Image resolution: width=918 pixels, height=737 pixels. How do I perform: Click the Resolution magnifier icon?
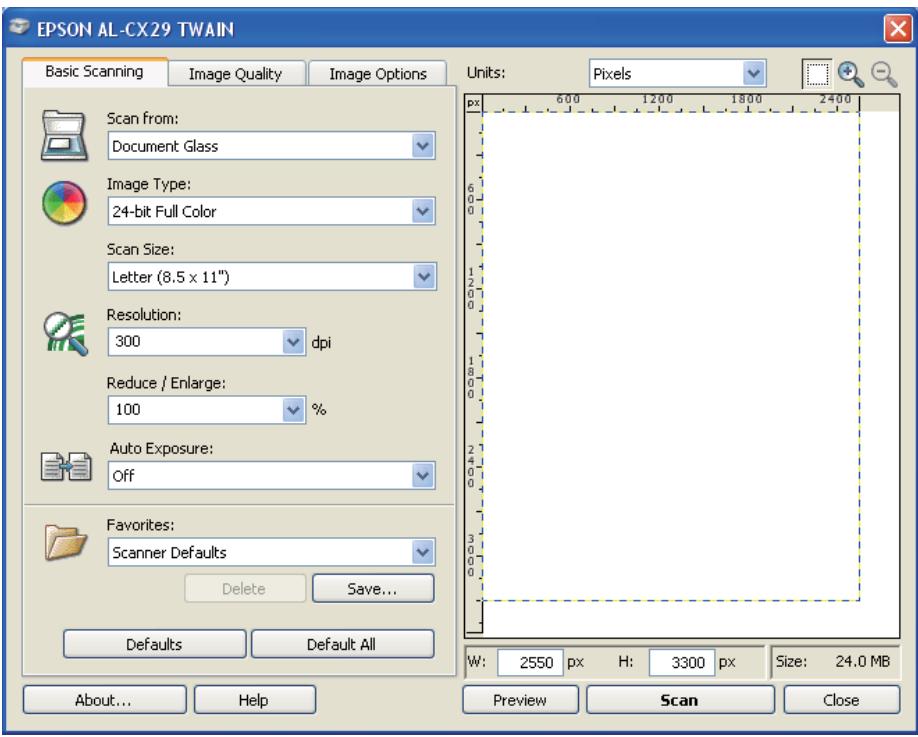pyautogui.click(x=66, y=334)
